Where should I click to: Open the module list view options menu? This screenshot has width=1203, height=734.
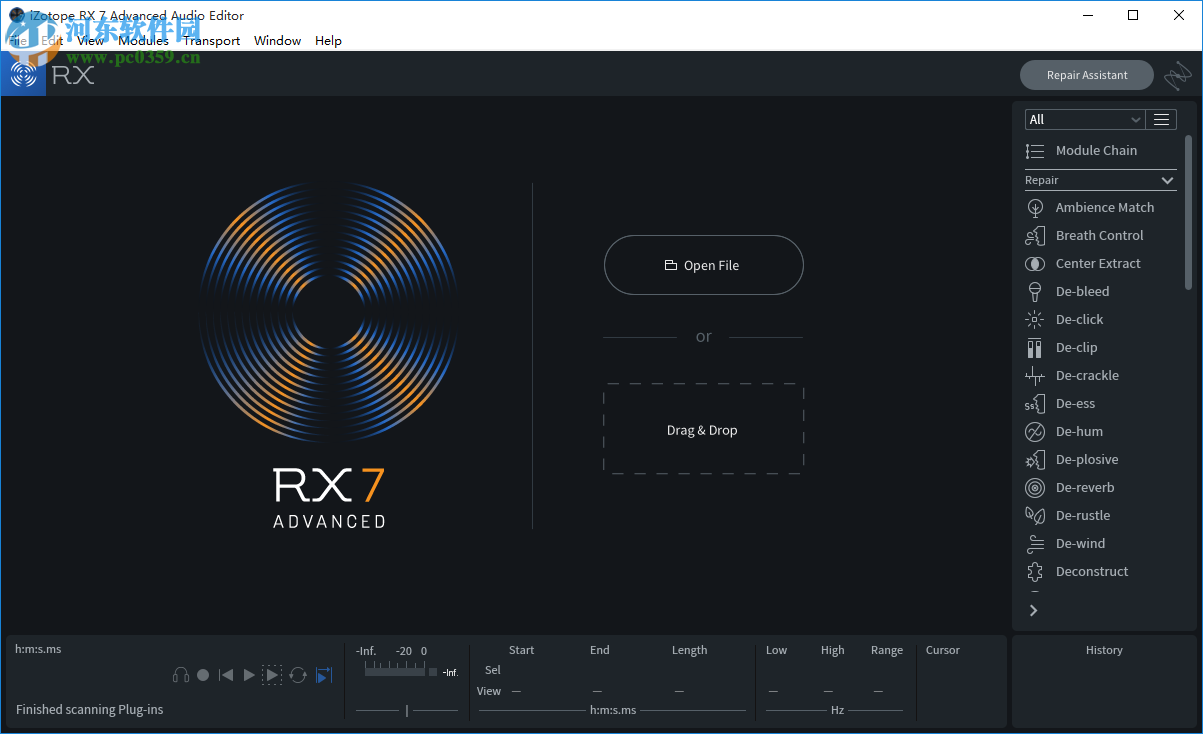click(x=1161, y=119)
